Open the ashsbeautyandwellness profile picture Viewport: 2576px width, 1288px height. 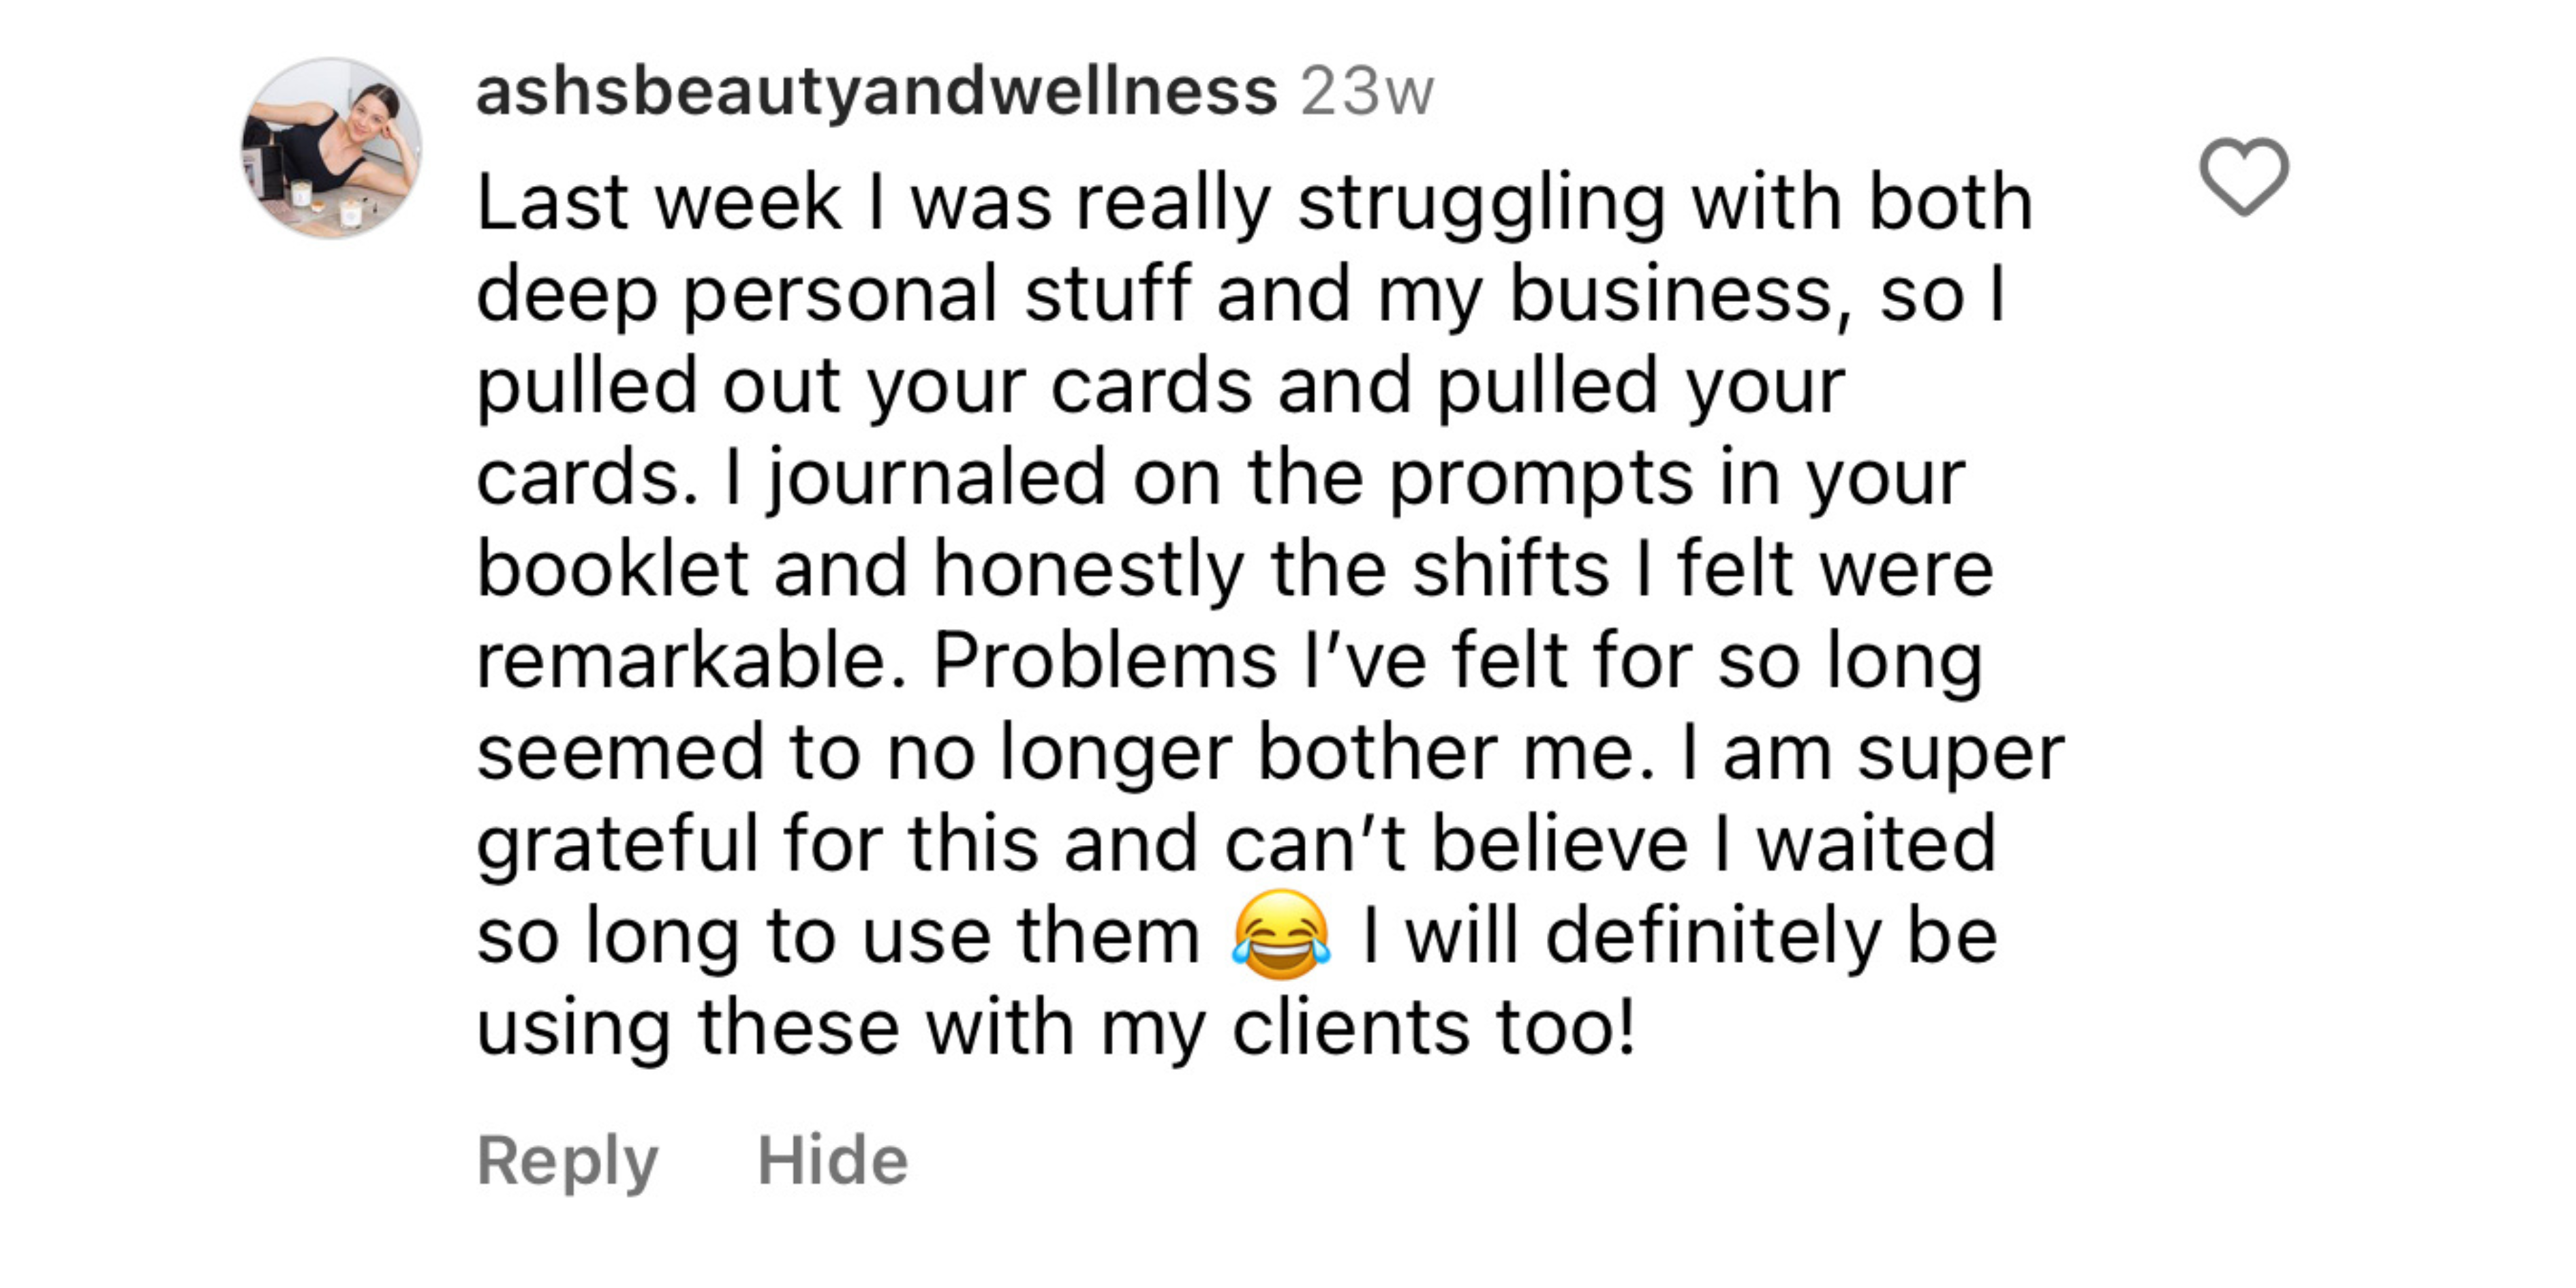click(331, 148)
